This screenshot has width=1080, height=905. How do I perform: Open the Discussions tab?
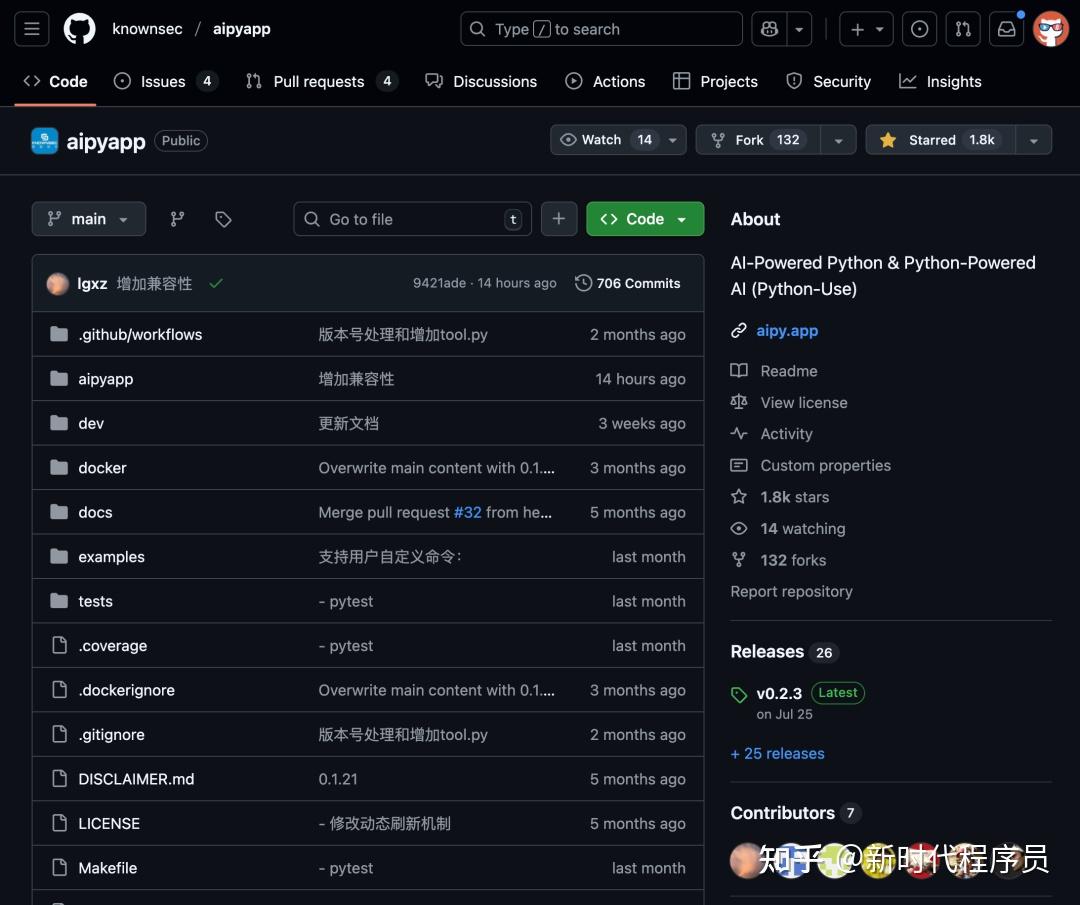point(481,81)
